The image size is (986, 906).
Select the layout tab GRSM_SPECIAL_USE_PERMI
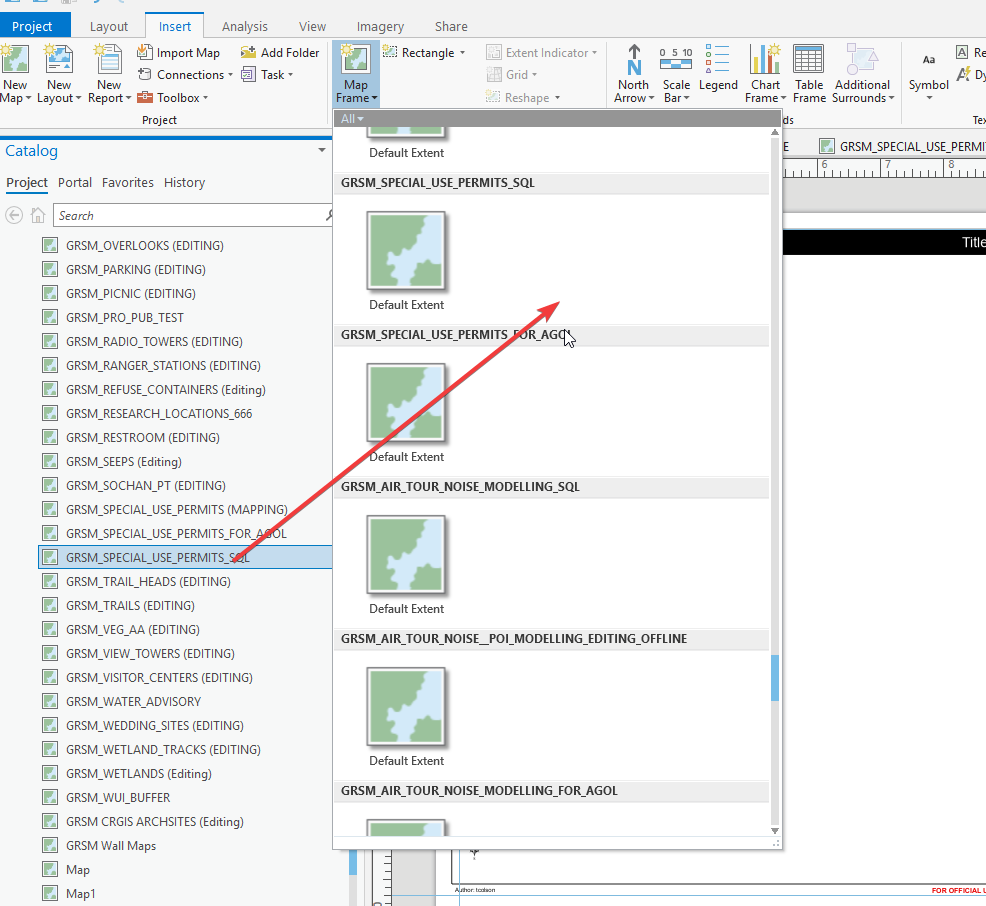[x=902, y=146]
